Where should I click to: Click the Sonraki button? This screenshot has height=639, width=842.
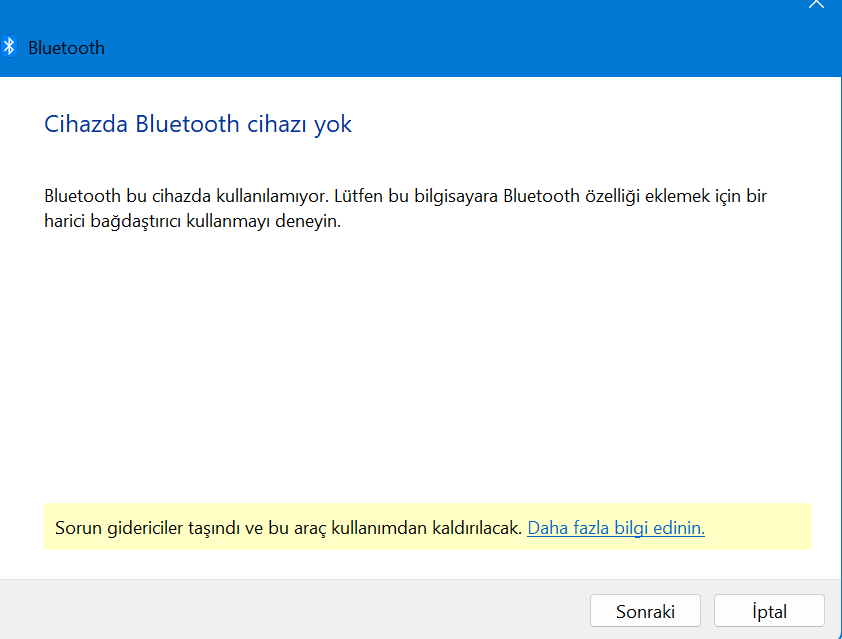[x=645, y=611]
